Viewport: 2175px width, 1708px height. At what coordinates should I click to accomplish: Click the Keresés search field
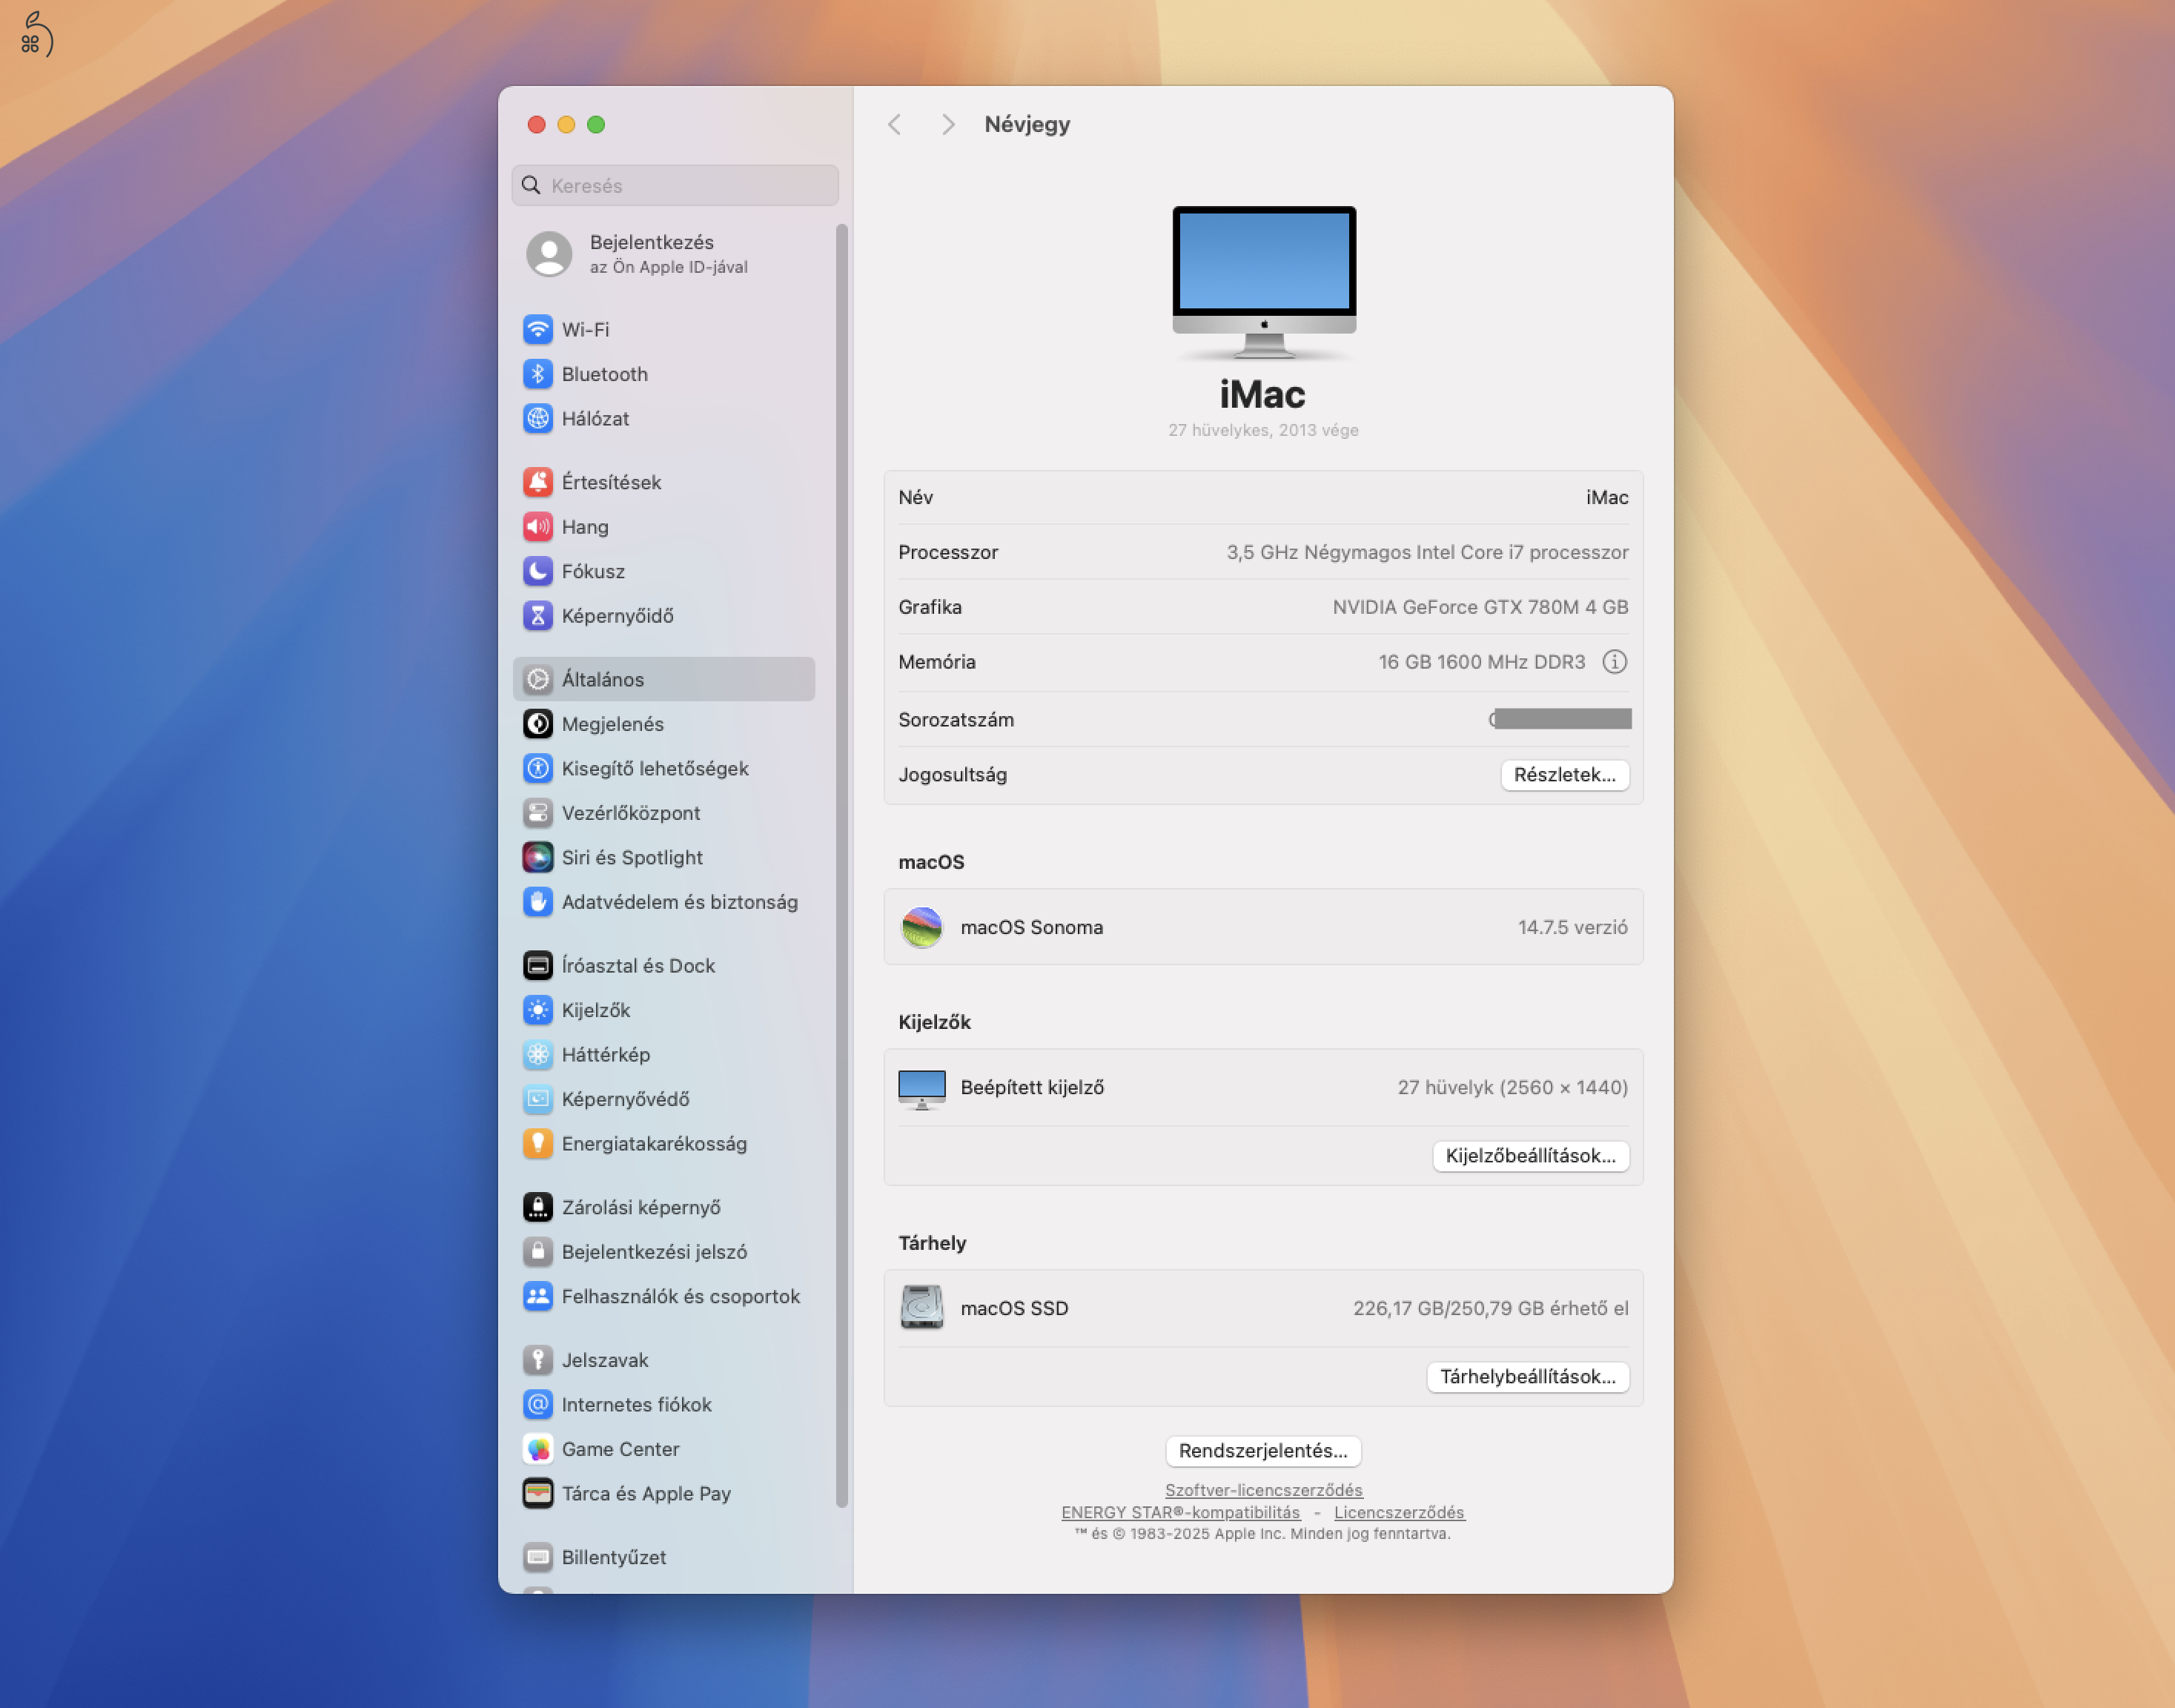[x=674, y=185]
